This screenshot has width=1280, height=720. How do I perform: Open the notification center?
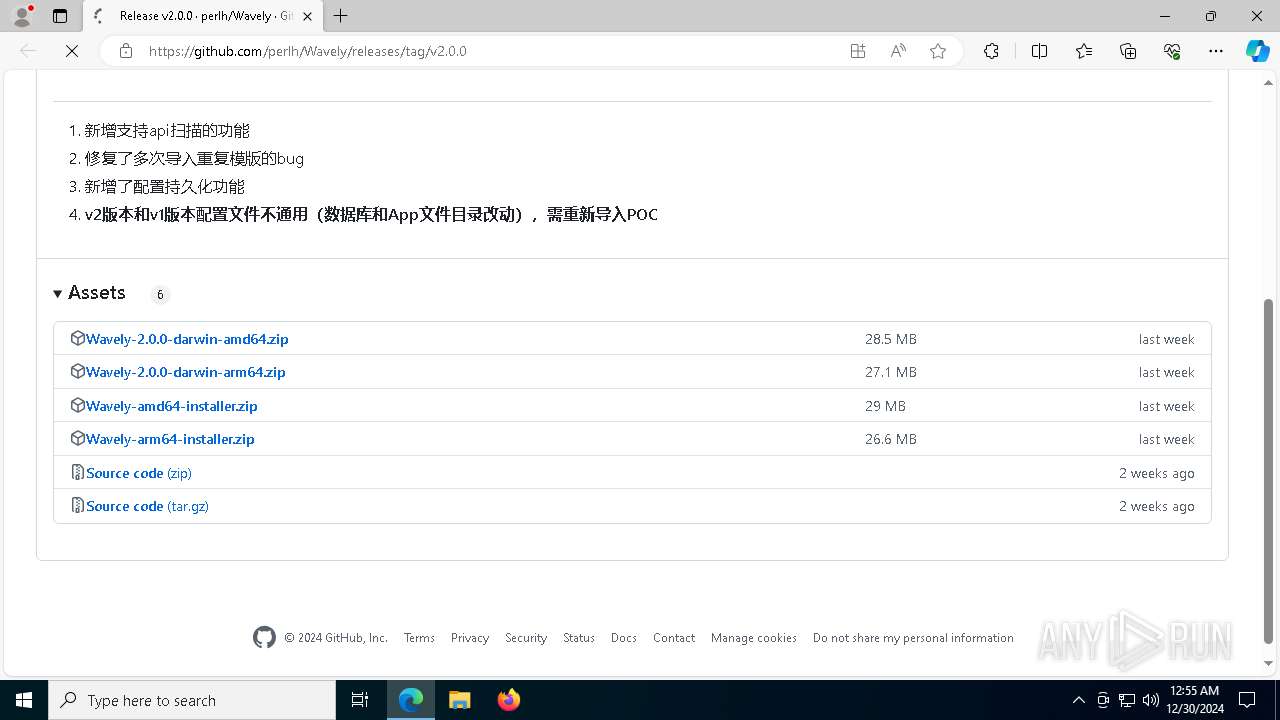(x=1247, y=700)
